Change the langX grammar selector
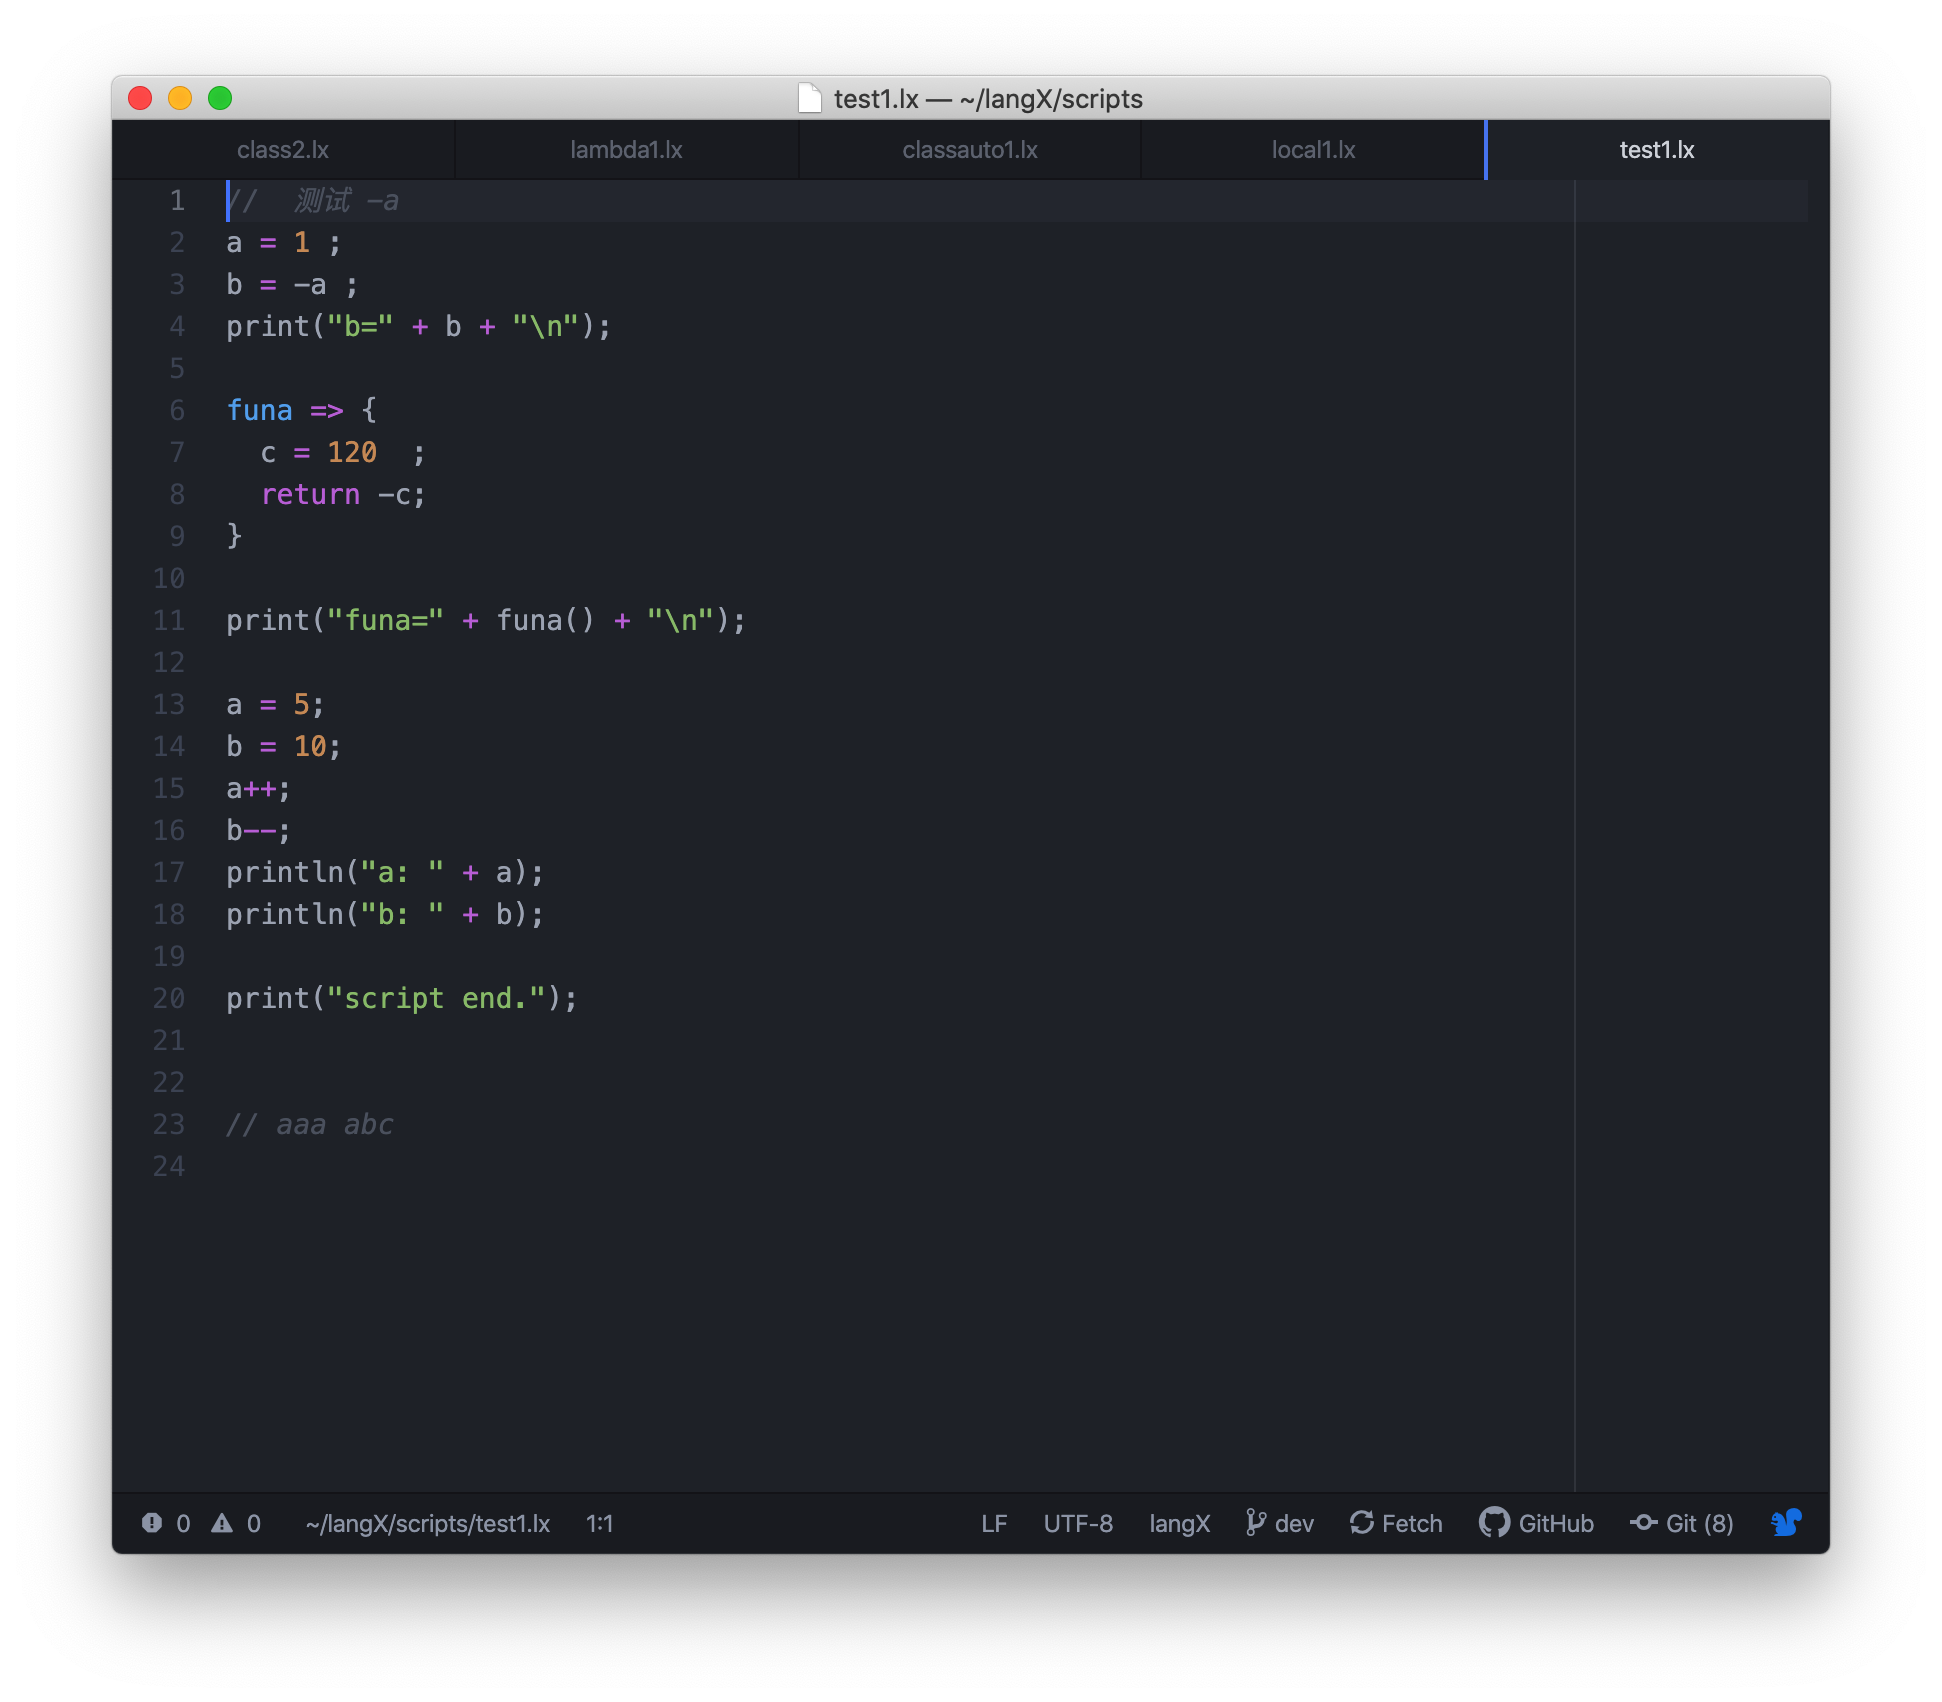 click(x=1179, y=1523)
